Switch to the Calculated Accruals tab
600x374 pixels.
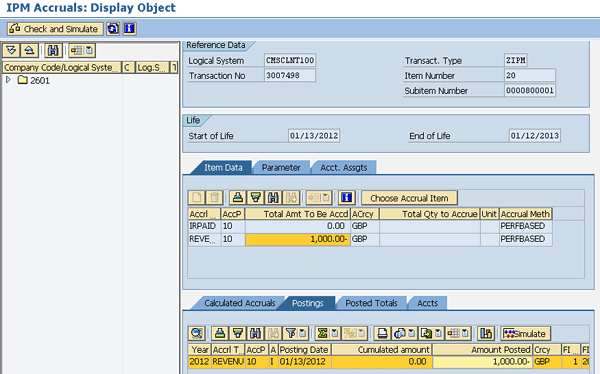240,303
